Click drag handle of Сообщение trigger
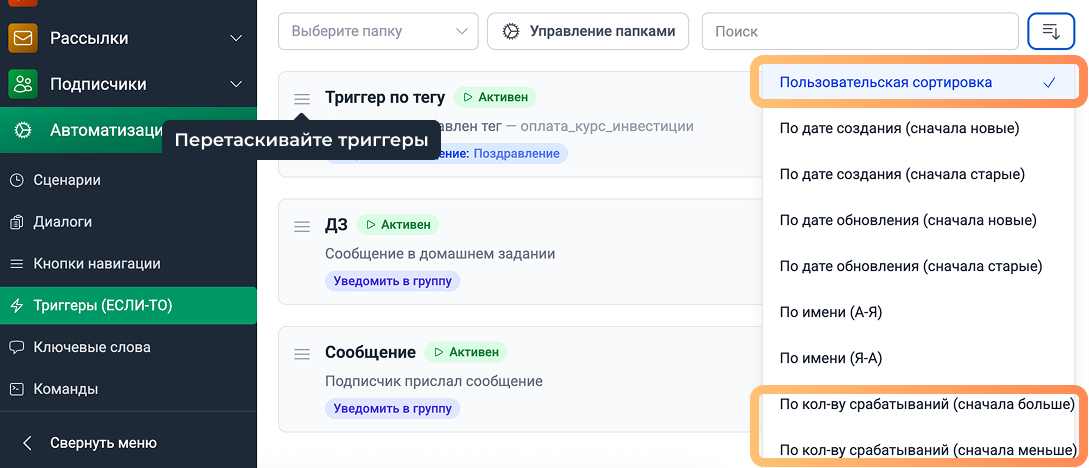This screenshot has height=468, width=1089. tap(302, 353)
